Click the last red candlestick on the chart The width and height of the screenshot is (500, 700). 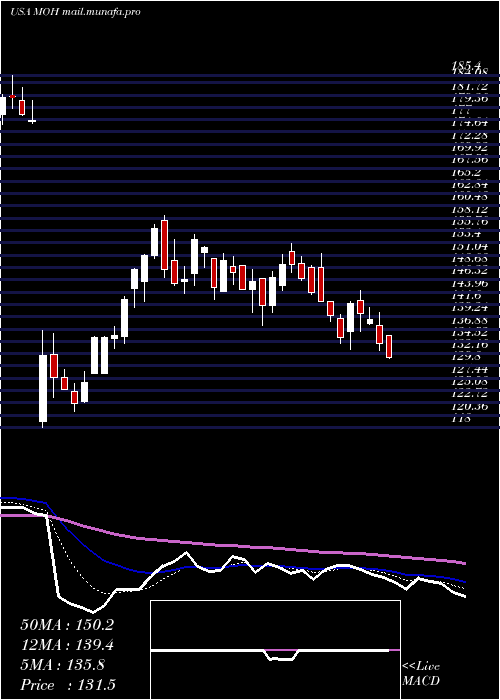[389, 346]
